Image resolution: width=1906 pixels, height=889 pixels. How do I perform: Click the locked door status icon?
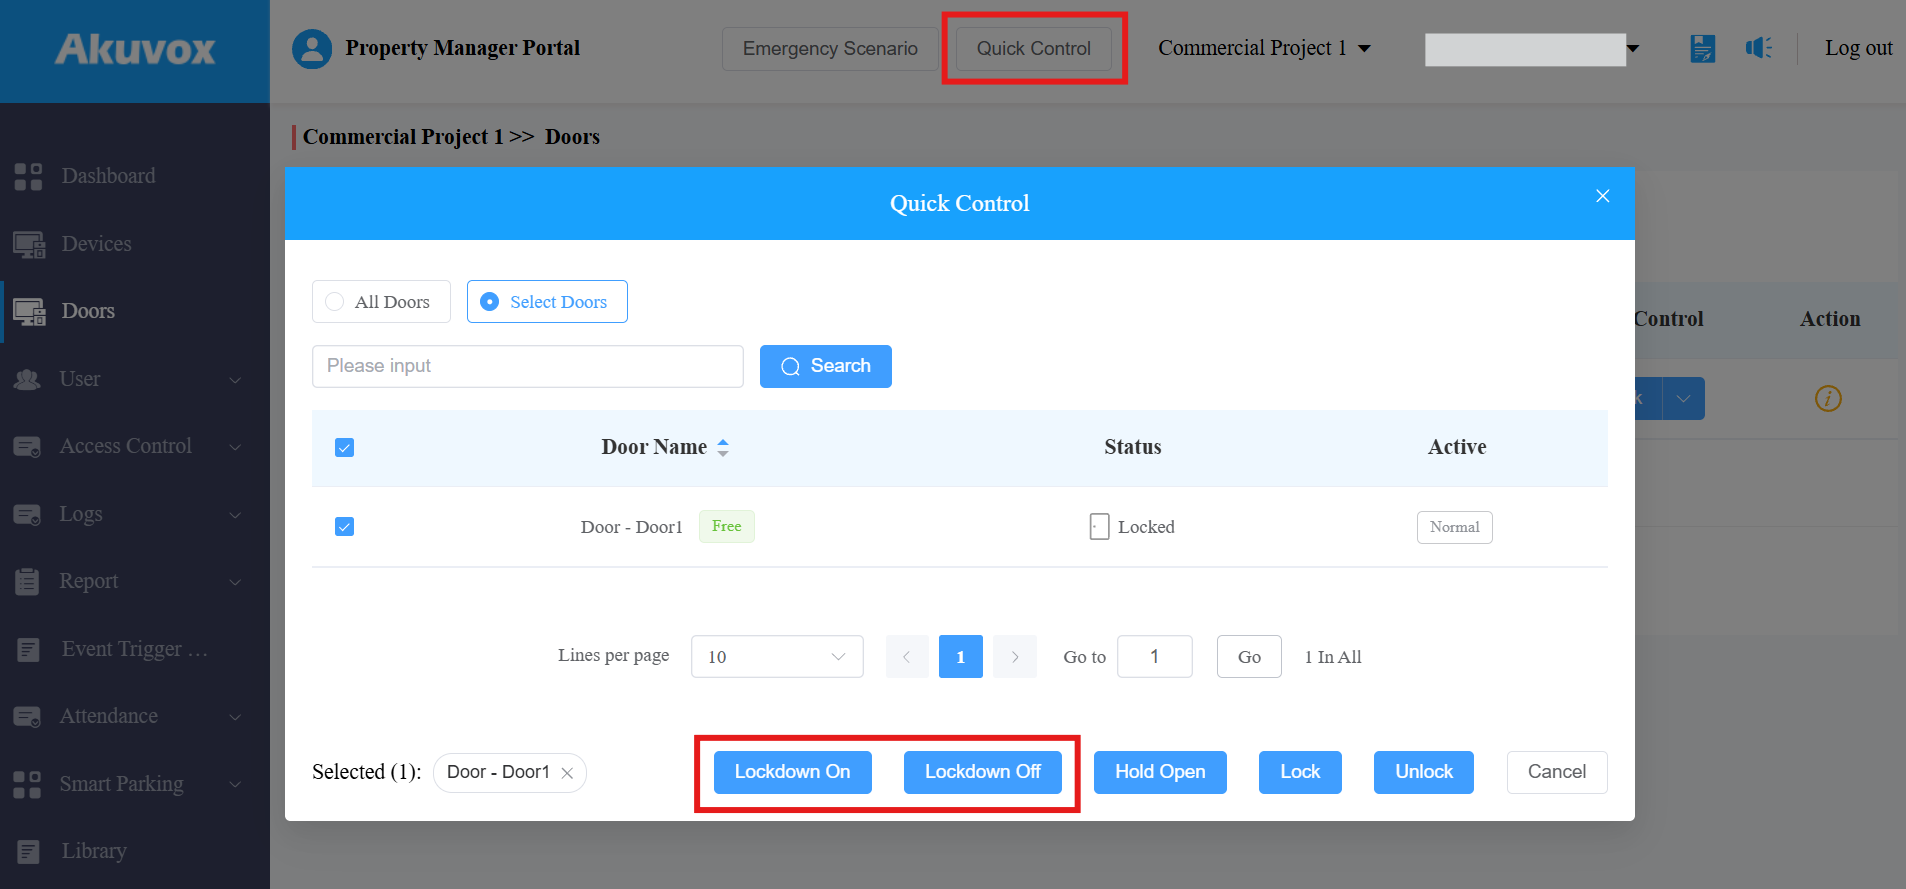[1099, 527]
